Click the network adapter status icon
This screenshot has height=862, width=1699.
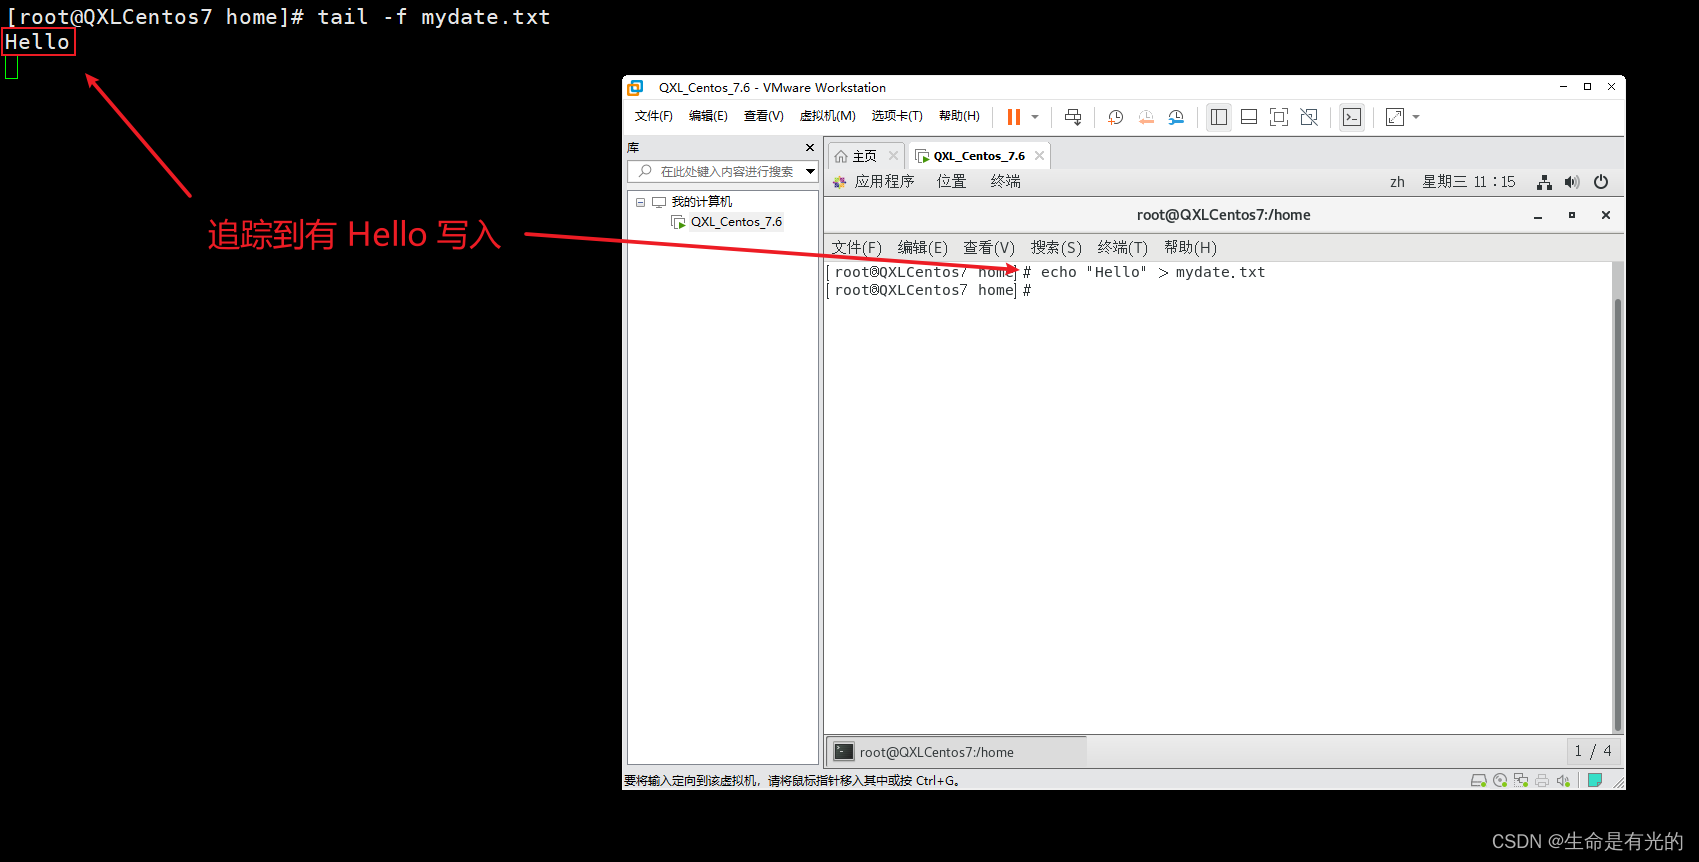[x=1521, y=781]
